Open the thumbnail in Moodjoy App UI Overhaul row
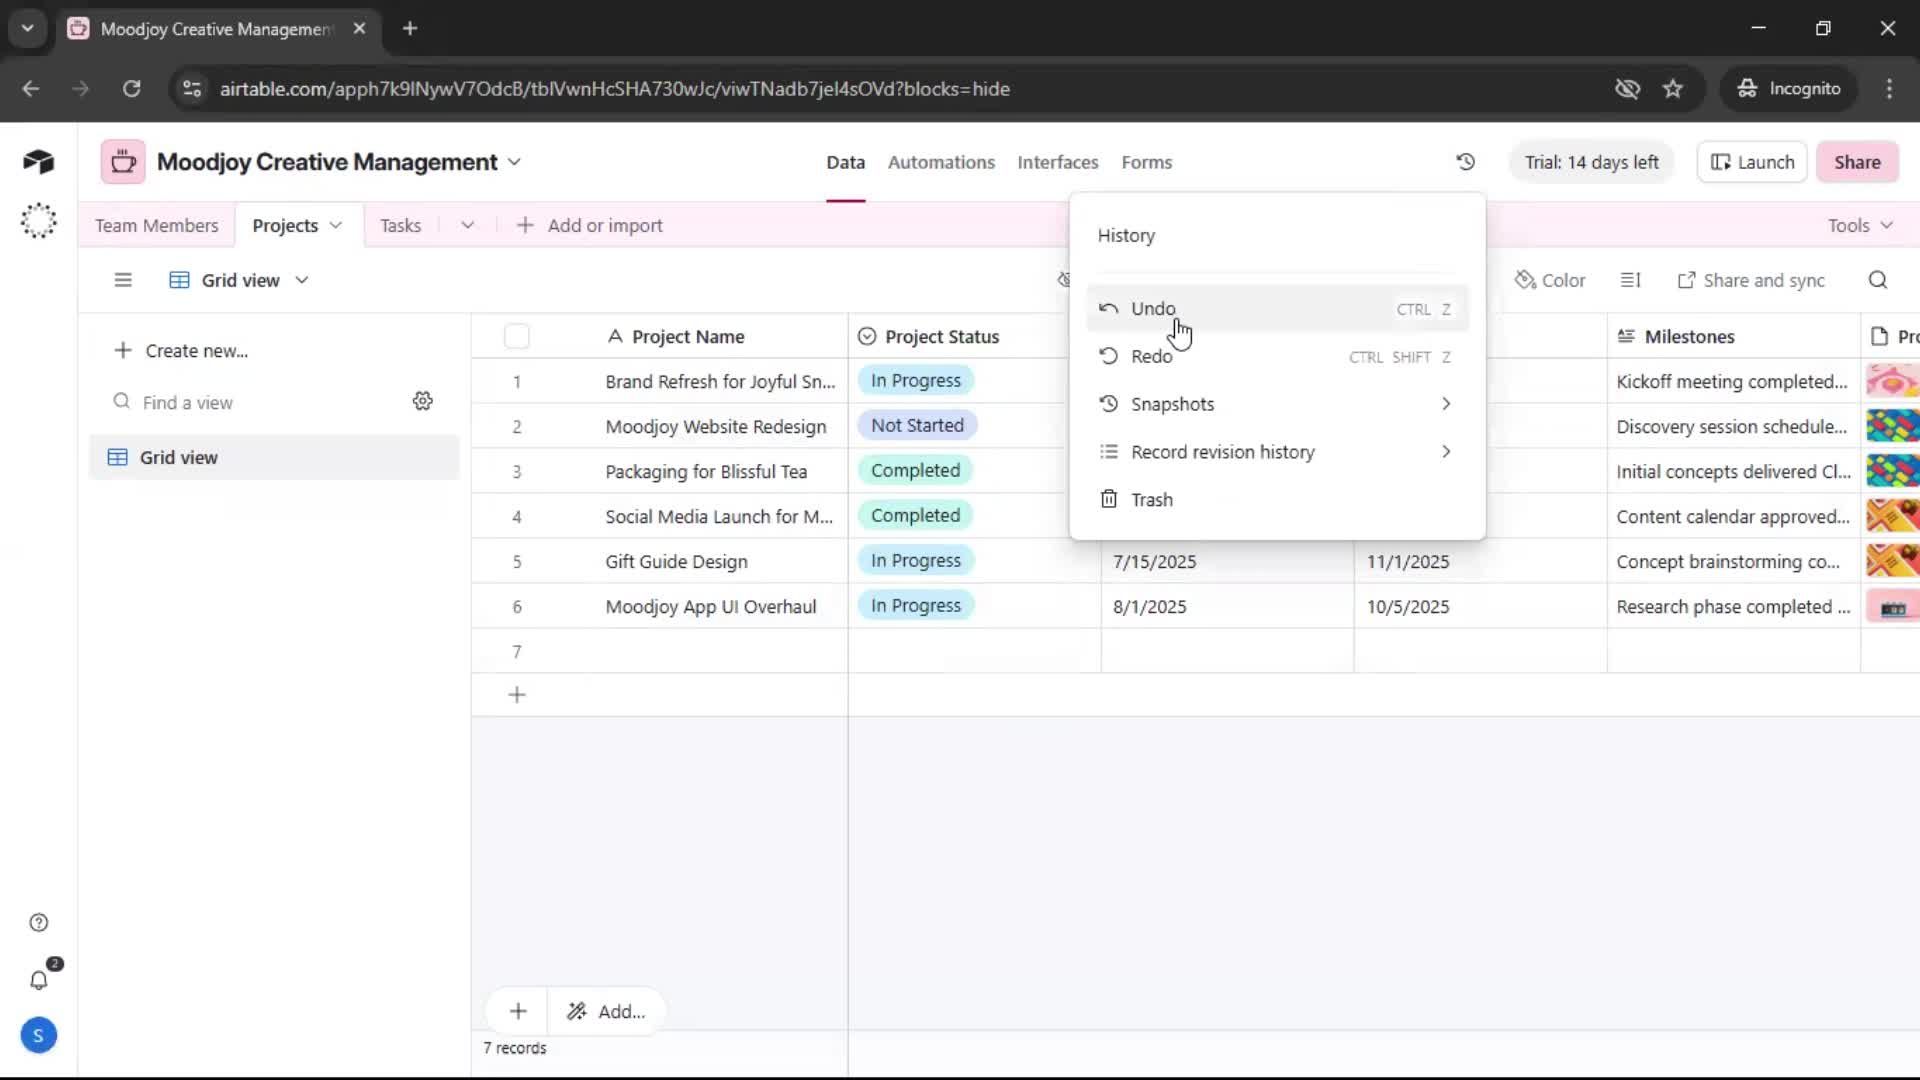The width and height of the screenshot is (1920, 1080). pos(1892,606)
